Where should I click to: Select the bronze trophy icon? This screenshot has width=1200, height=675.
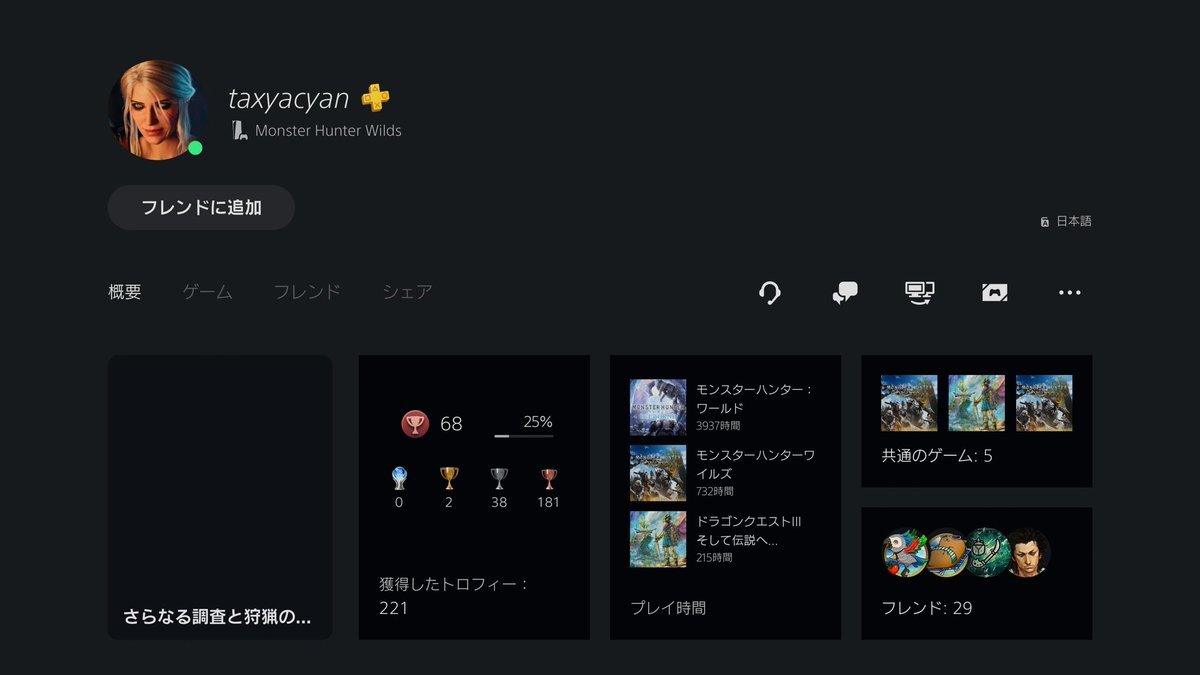coord(548,478)
